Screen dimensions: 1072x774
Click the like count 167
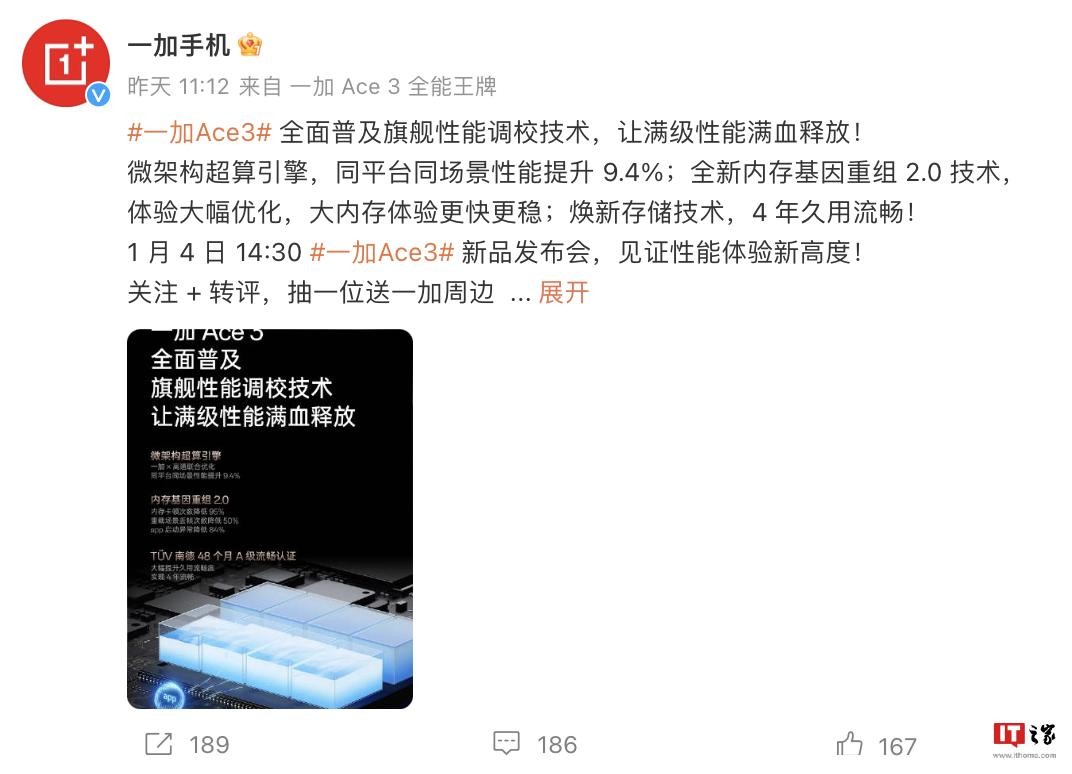[898, 746]
